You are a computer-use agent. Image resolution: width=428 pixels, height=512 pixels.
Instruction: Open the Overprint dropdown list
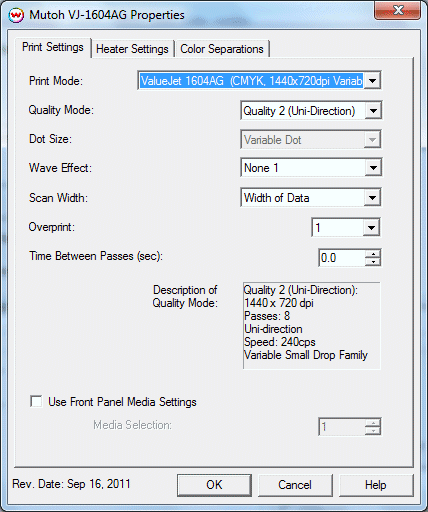(x=371, y=228)
